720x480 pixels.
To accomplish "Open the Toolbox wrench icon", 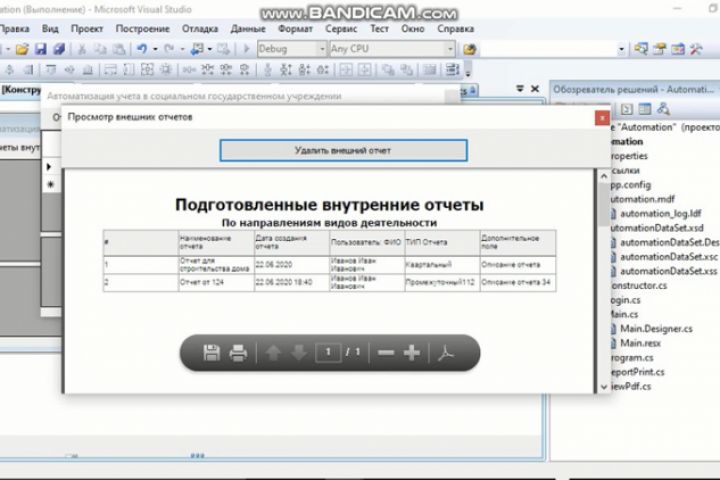I will pyautogui.click(x=696, y=49).
